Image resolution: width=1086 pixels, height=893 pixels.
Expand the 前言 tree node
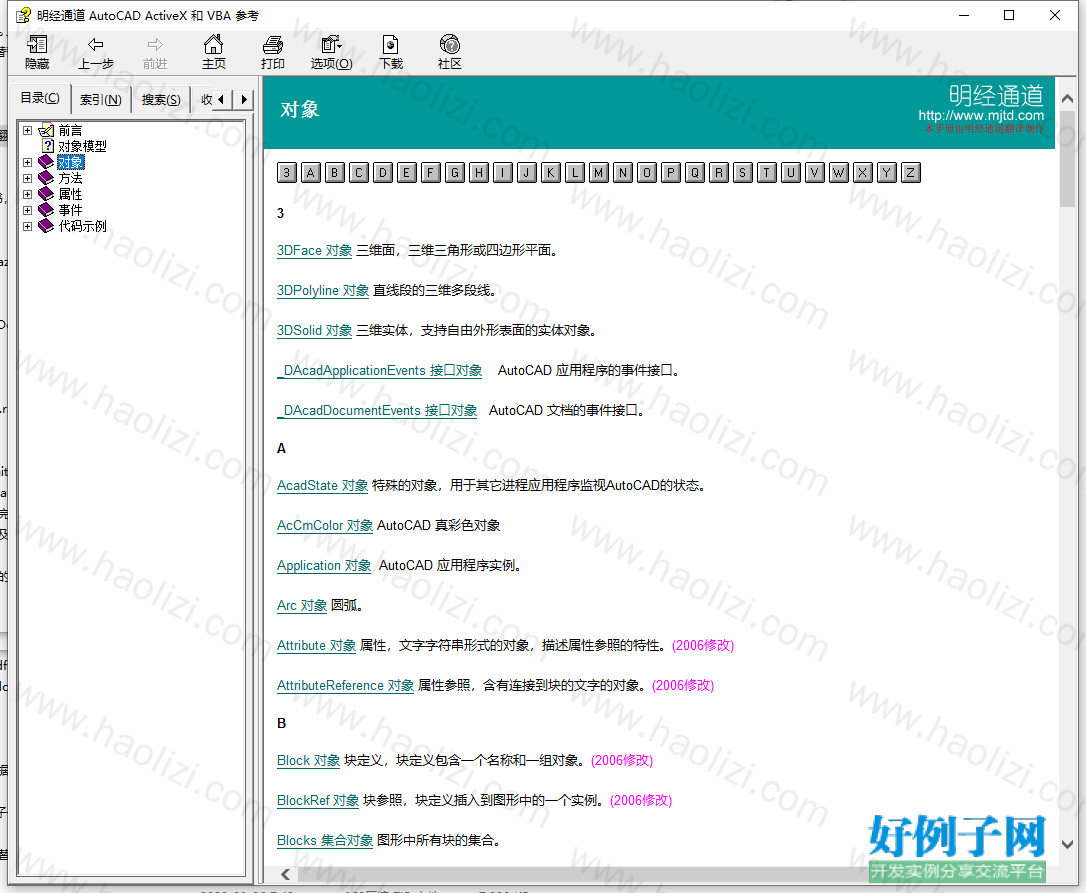(28, 130)
